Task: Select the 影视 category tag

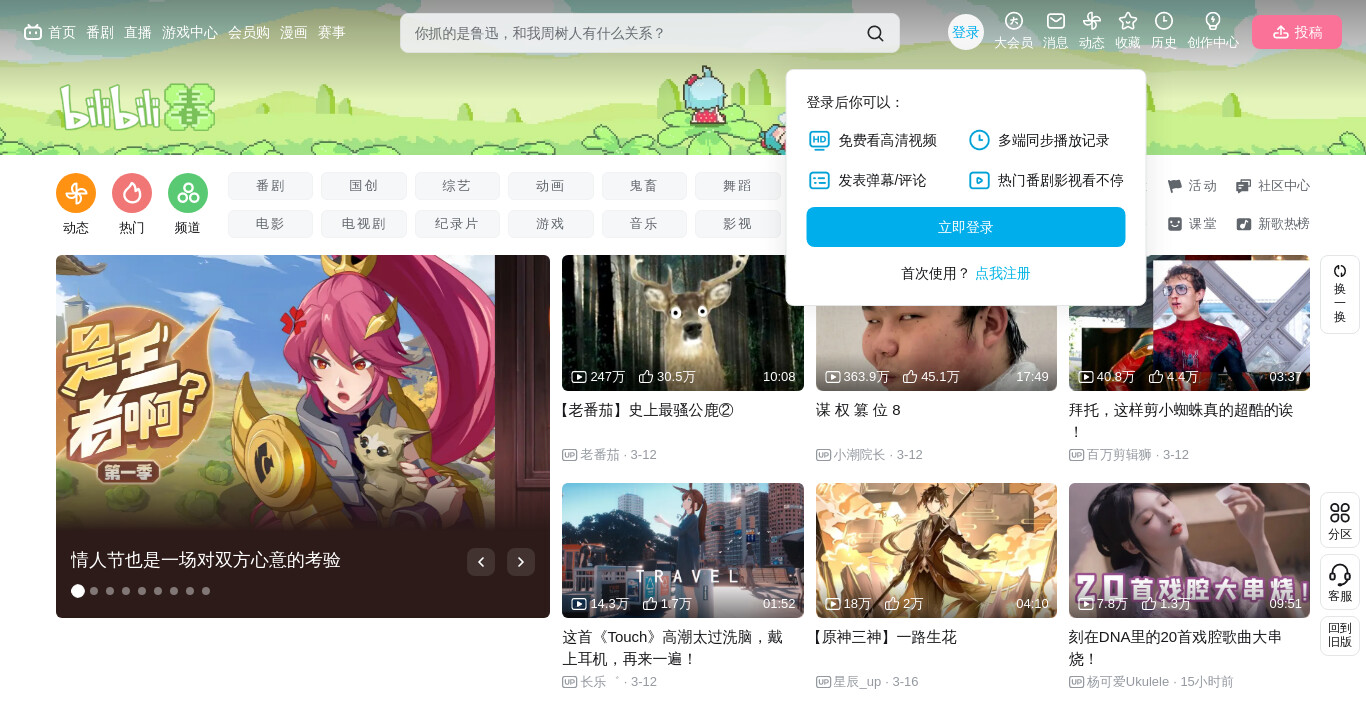Action: [738, 224]
